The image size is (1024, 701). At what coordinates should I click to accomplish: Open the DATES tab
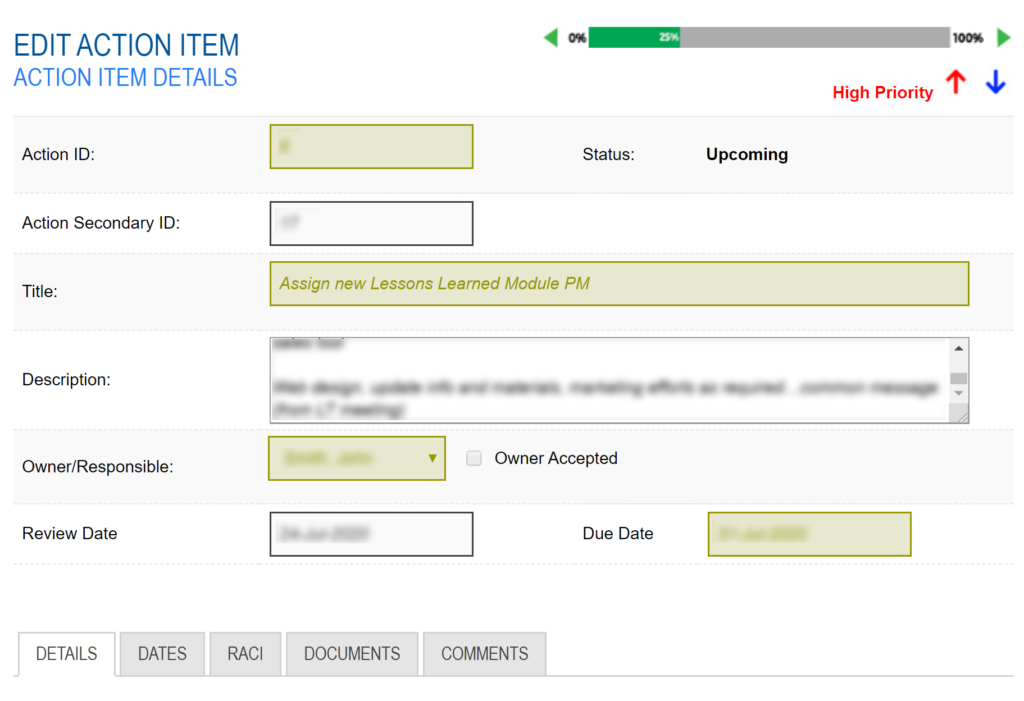coord(162,654)
